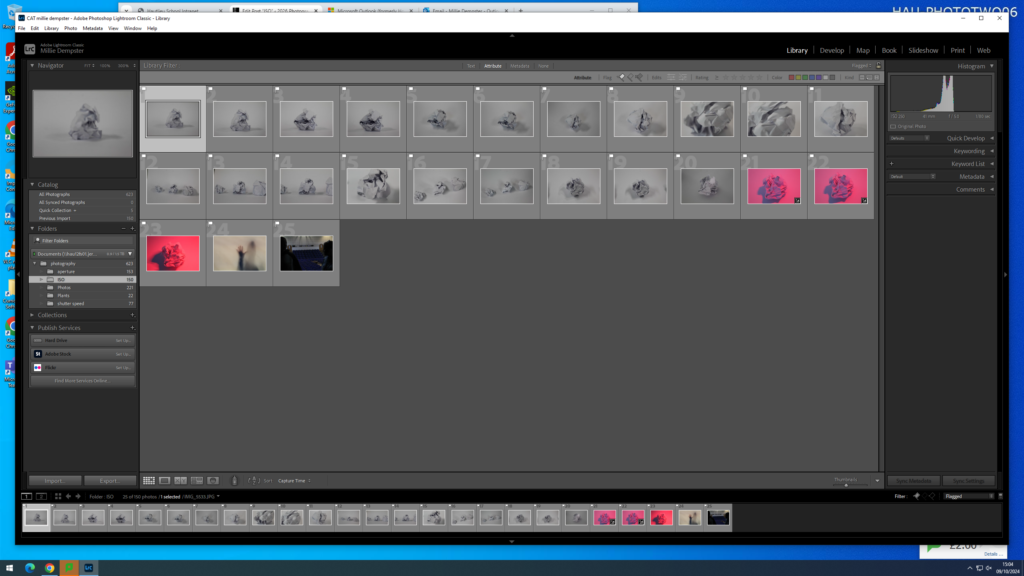Add a new folder with the Folders plus icon
Viewport: 1024px width, 576px height.
132,229
